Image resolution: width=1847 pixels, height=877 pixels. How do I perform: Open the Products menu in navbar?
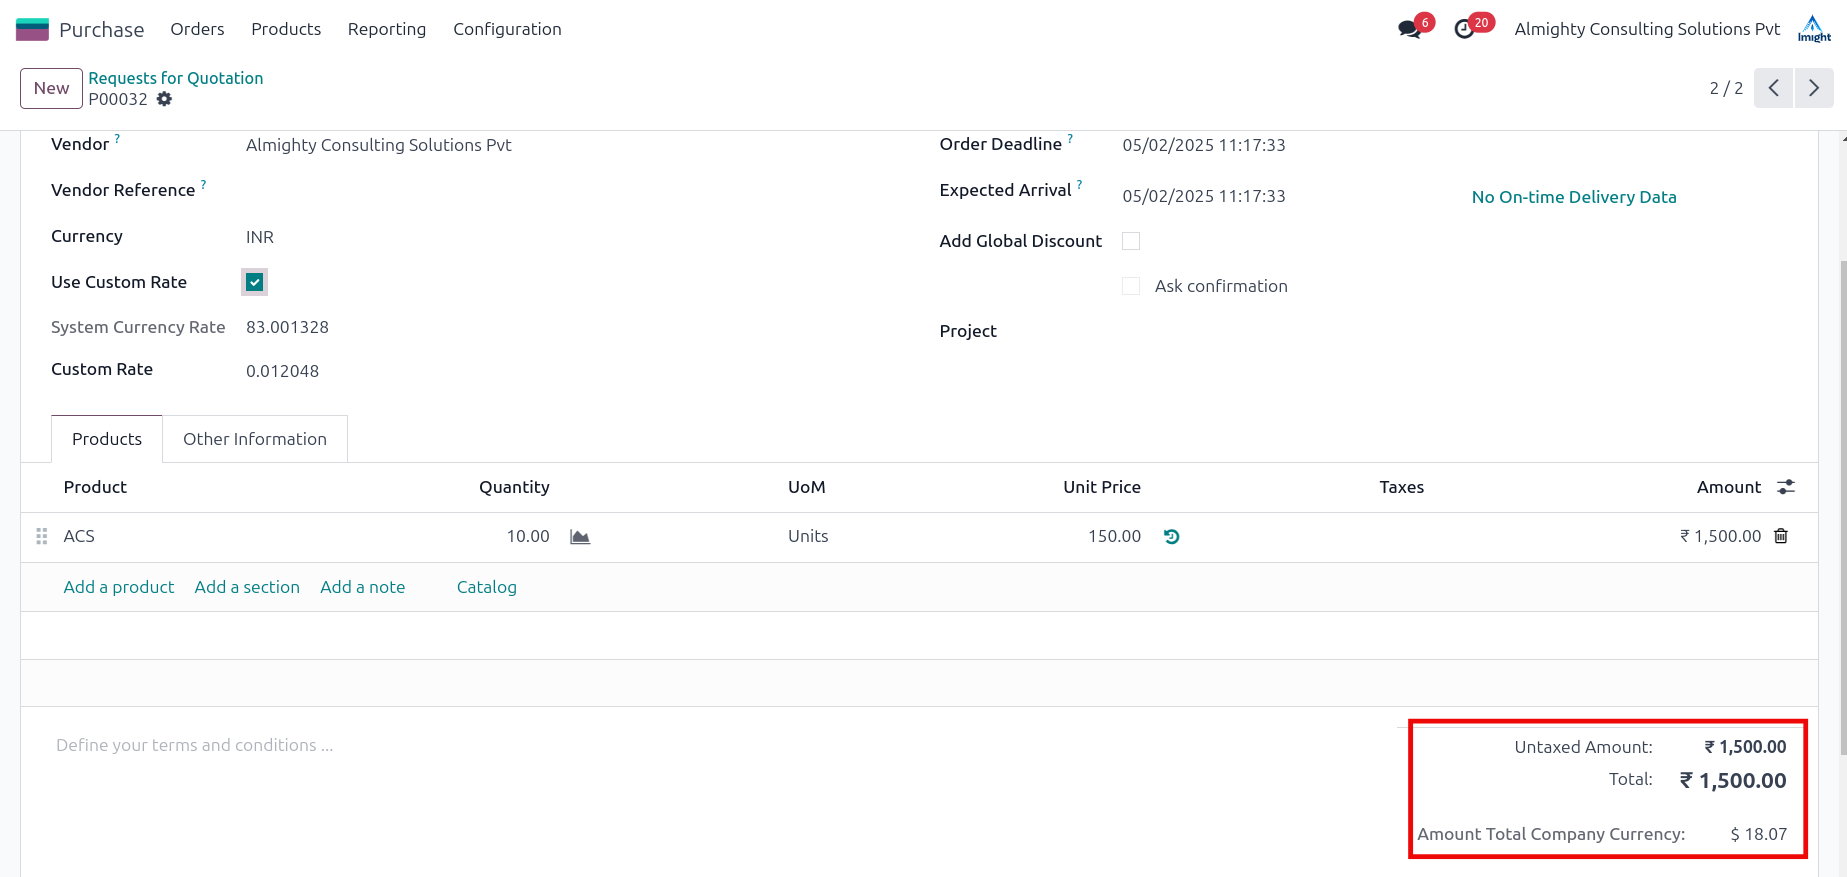pyautogui.click(x=286, y=29)
